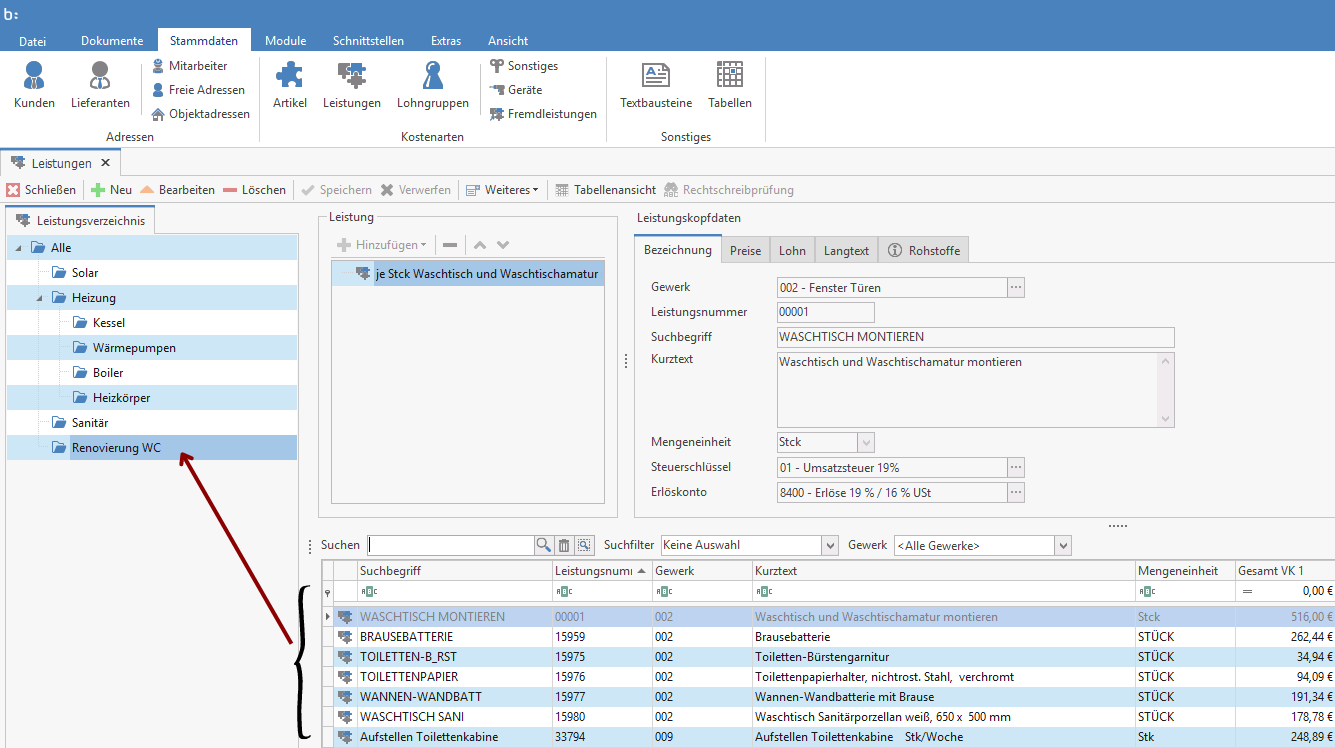Select the Renovierung WC folder

click(115, 447)
